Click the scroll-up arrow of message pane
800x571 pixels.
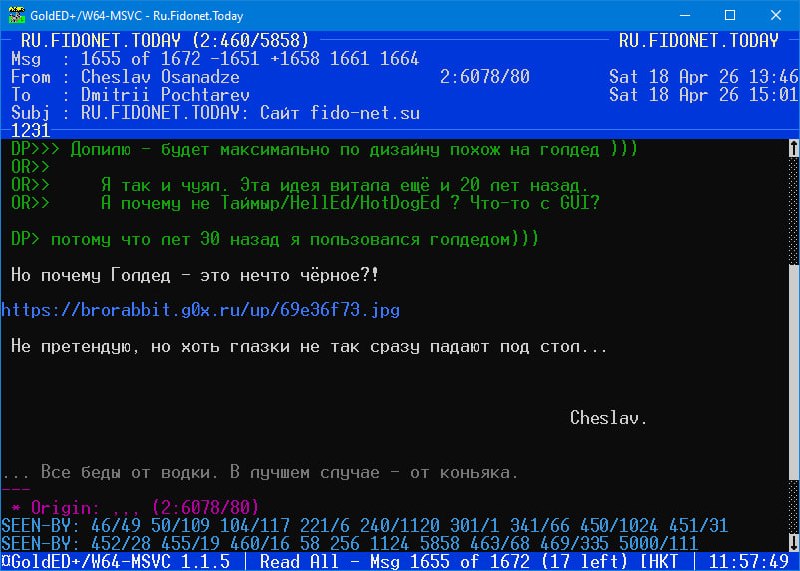click(793, 149)
